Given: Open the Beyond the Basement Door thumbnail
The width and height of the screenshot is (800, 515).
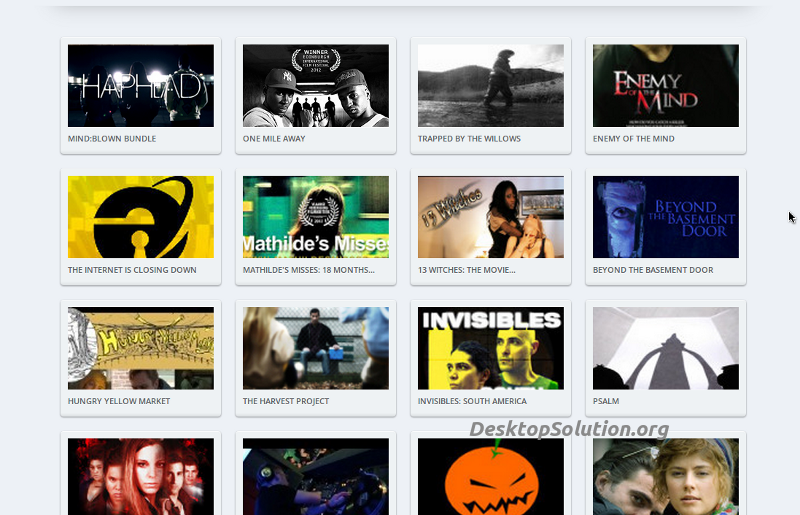Looking at the screenshot, I should (x=666, y=217).
